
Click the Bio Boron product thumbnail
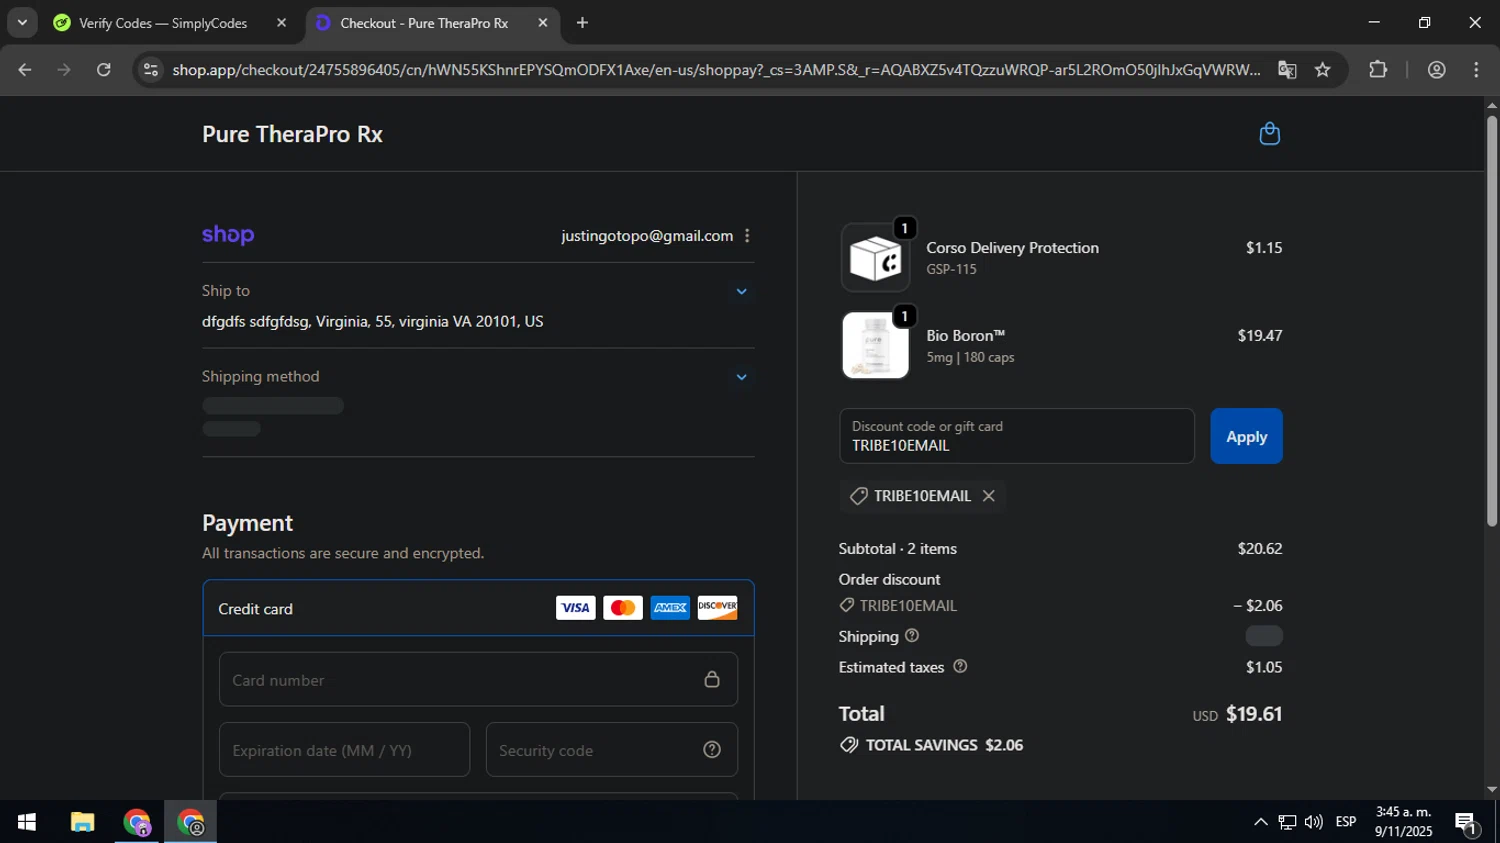(x=875, y=345)
